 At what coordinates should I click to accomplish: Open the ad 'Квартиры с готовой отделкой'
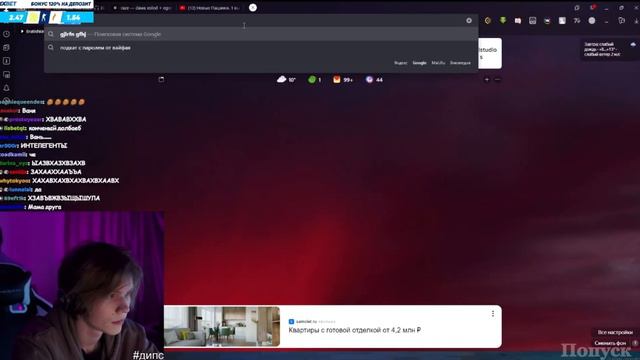tap(354, 330)
